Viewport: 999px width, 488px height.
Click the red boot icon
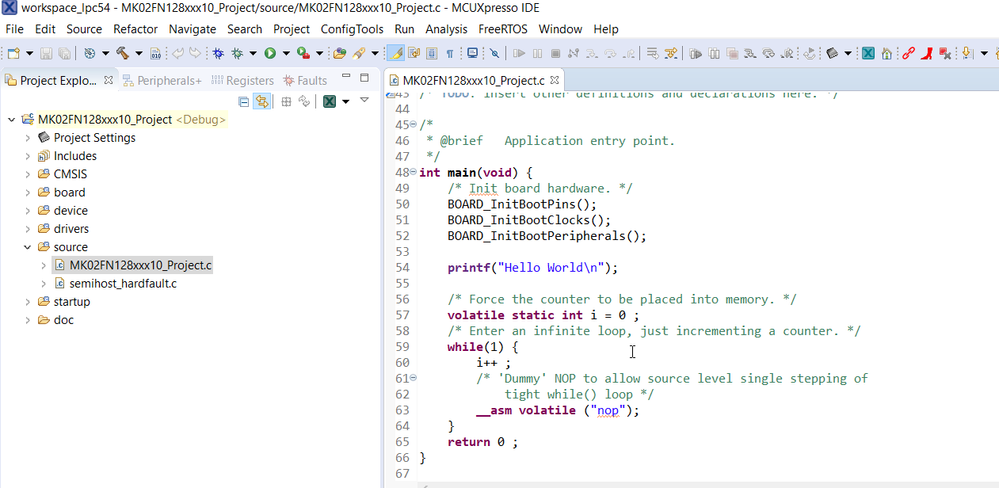coord(928,54)
